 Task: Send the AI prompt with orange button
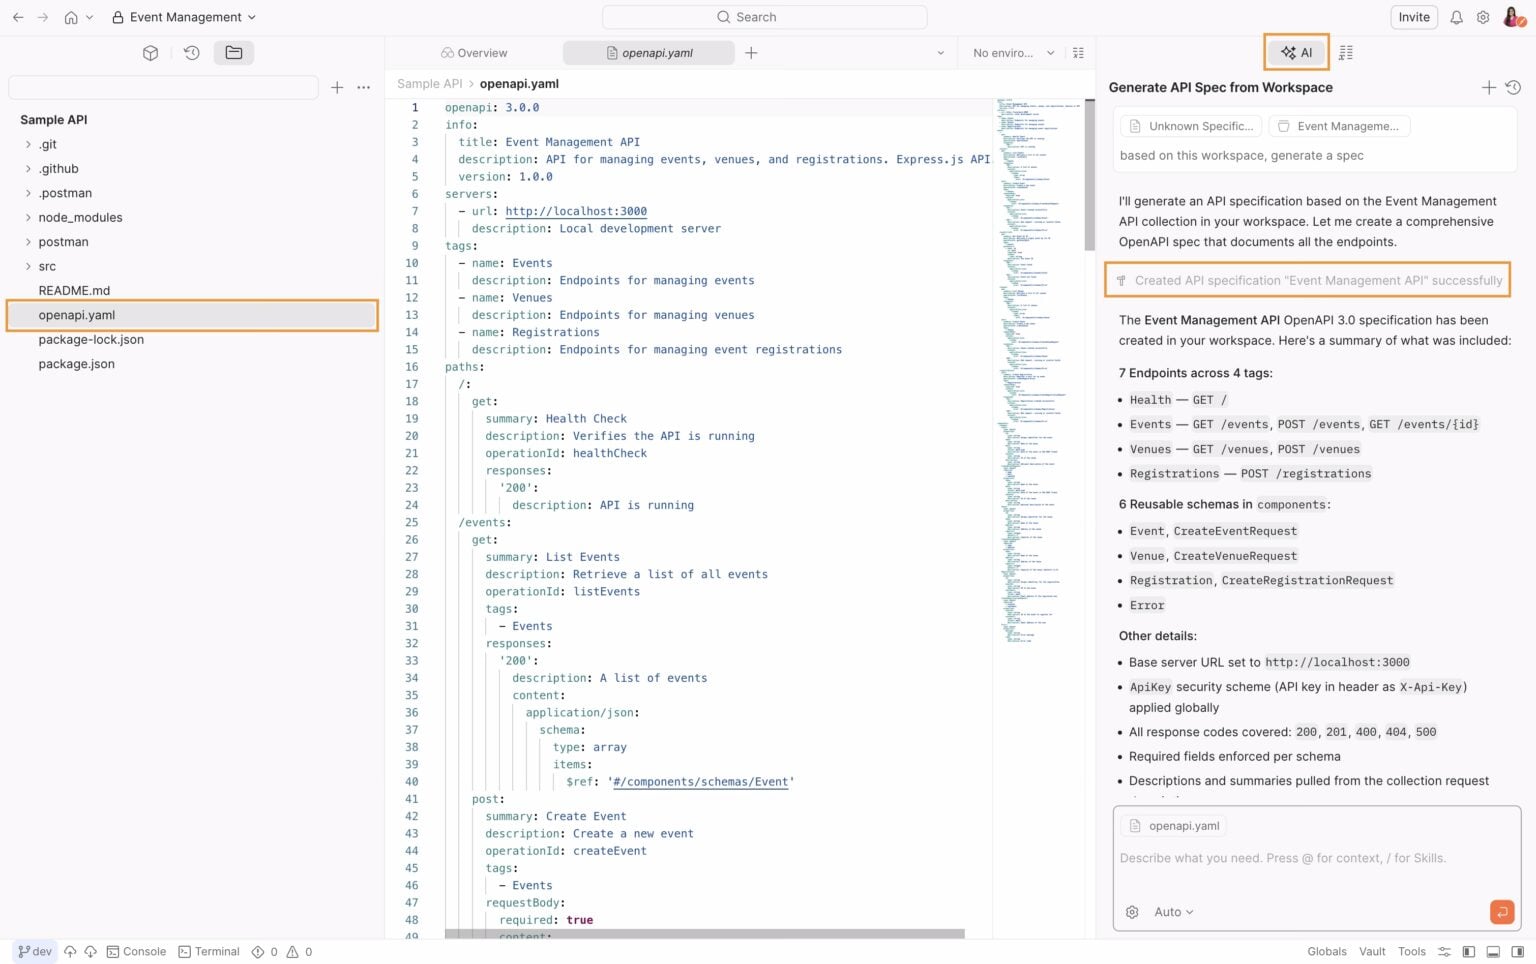point(1501,912)
